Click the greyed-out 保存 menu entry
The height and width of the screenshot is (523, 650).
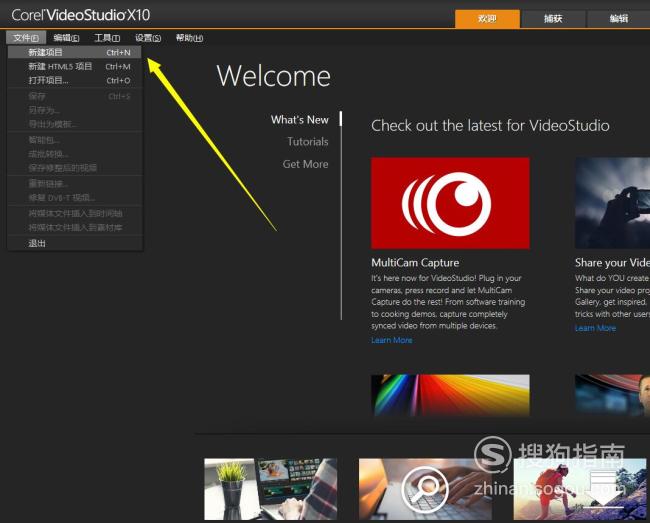(x=75, y=96)
